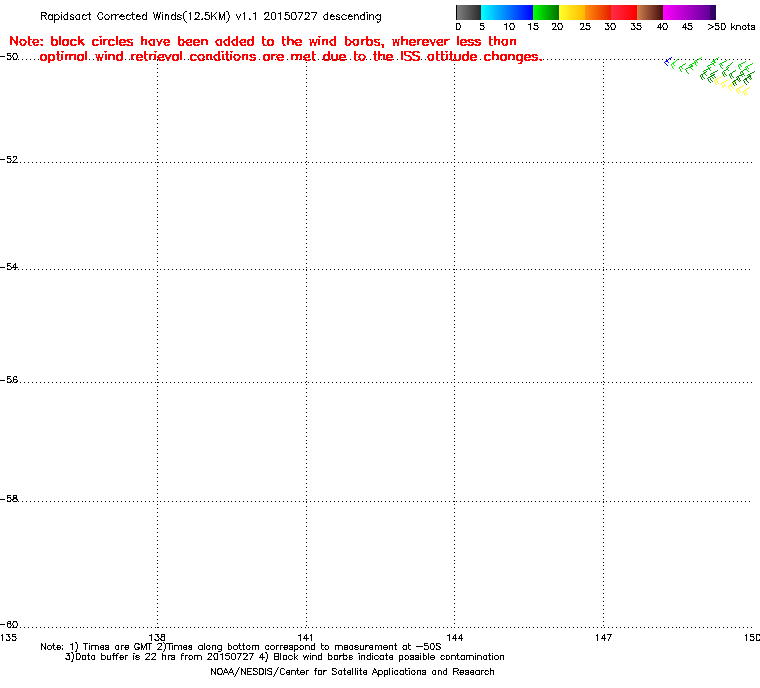760x688 pixels.
Task: Click the orange 25-30 knots legend color
Action: [598, 12]
